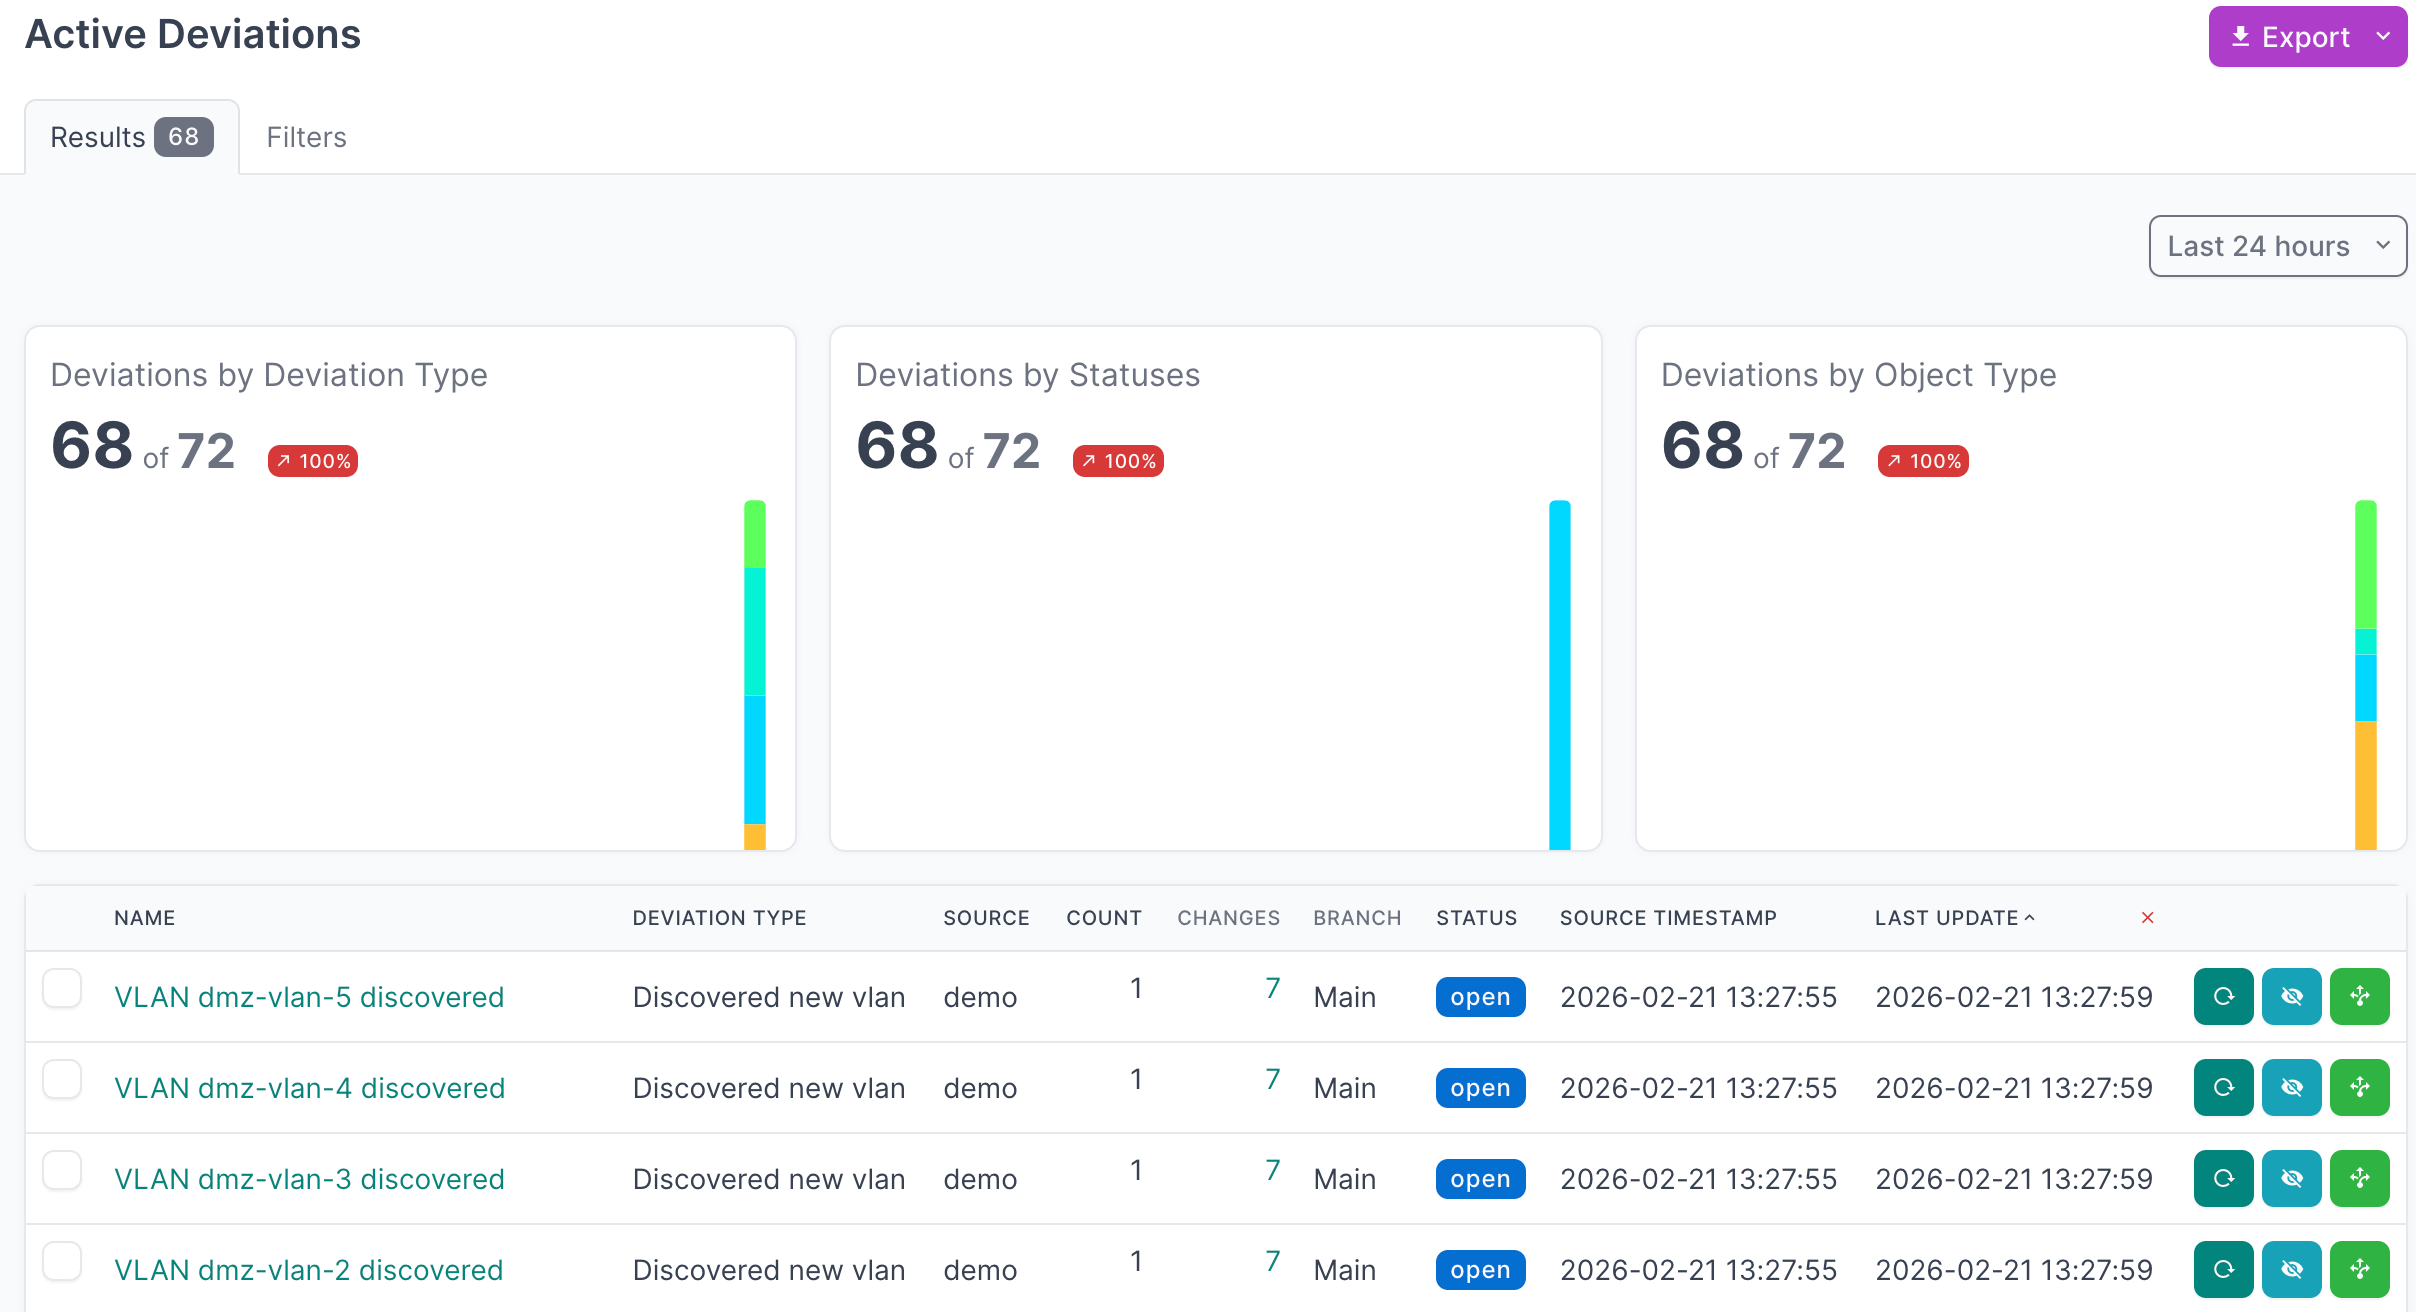This screenshot has width=2416, height=1312.
Task: Tick the VLAN dmz-vlan-2 row checkbox
Action: 62,1262
